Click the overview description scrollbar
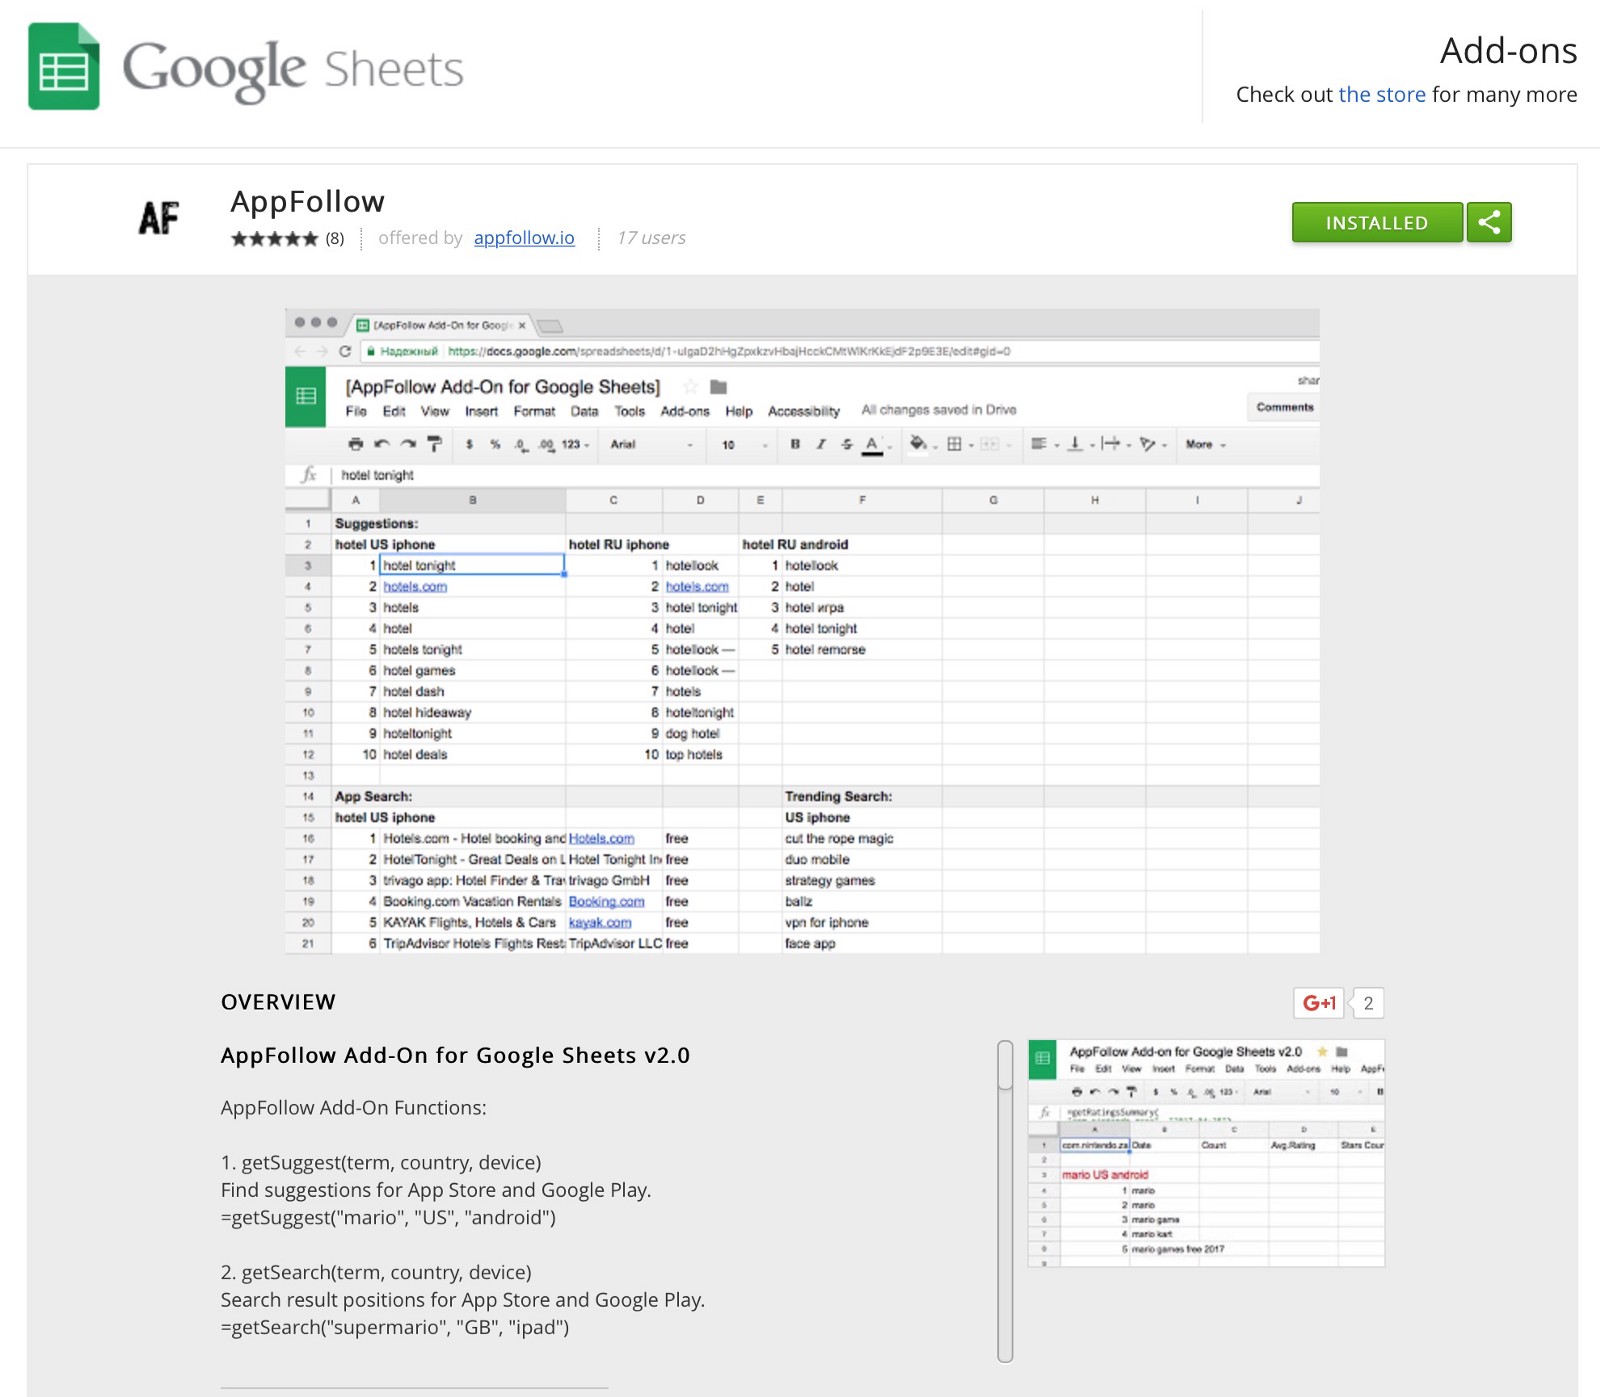This screenshot has height=1397, width=1600. 1005,1200
